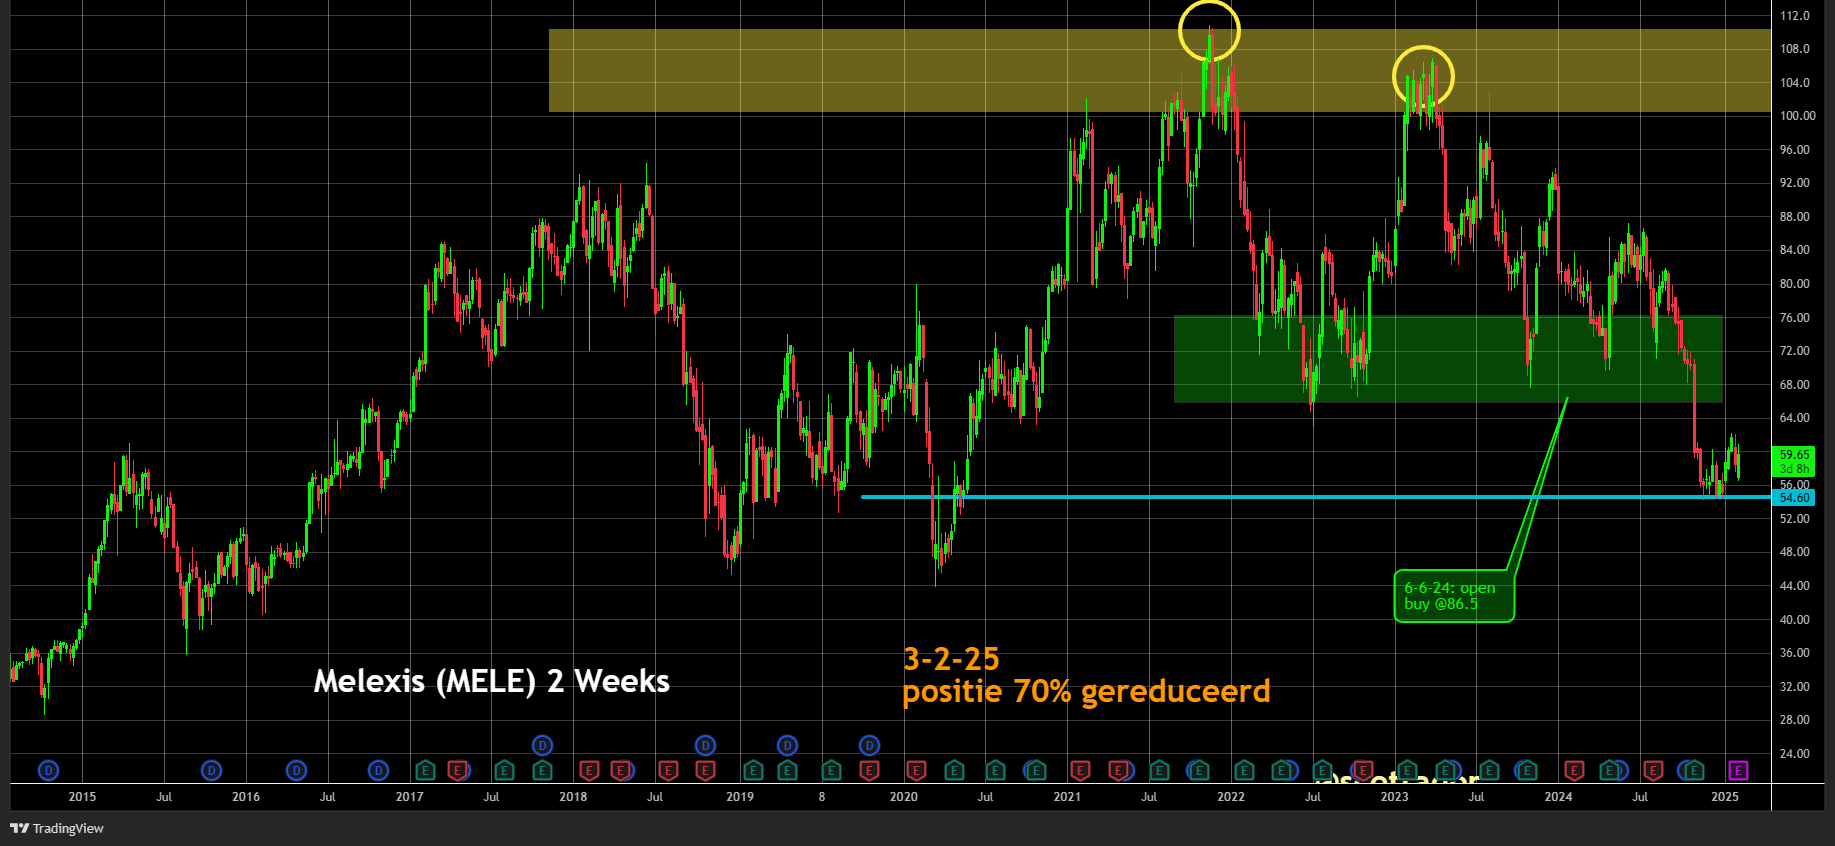The image size is (1835, 846).
Task: Click the 54.60 horizontal line price label
Action: (x=1794, y=497)
